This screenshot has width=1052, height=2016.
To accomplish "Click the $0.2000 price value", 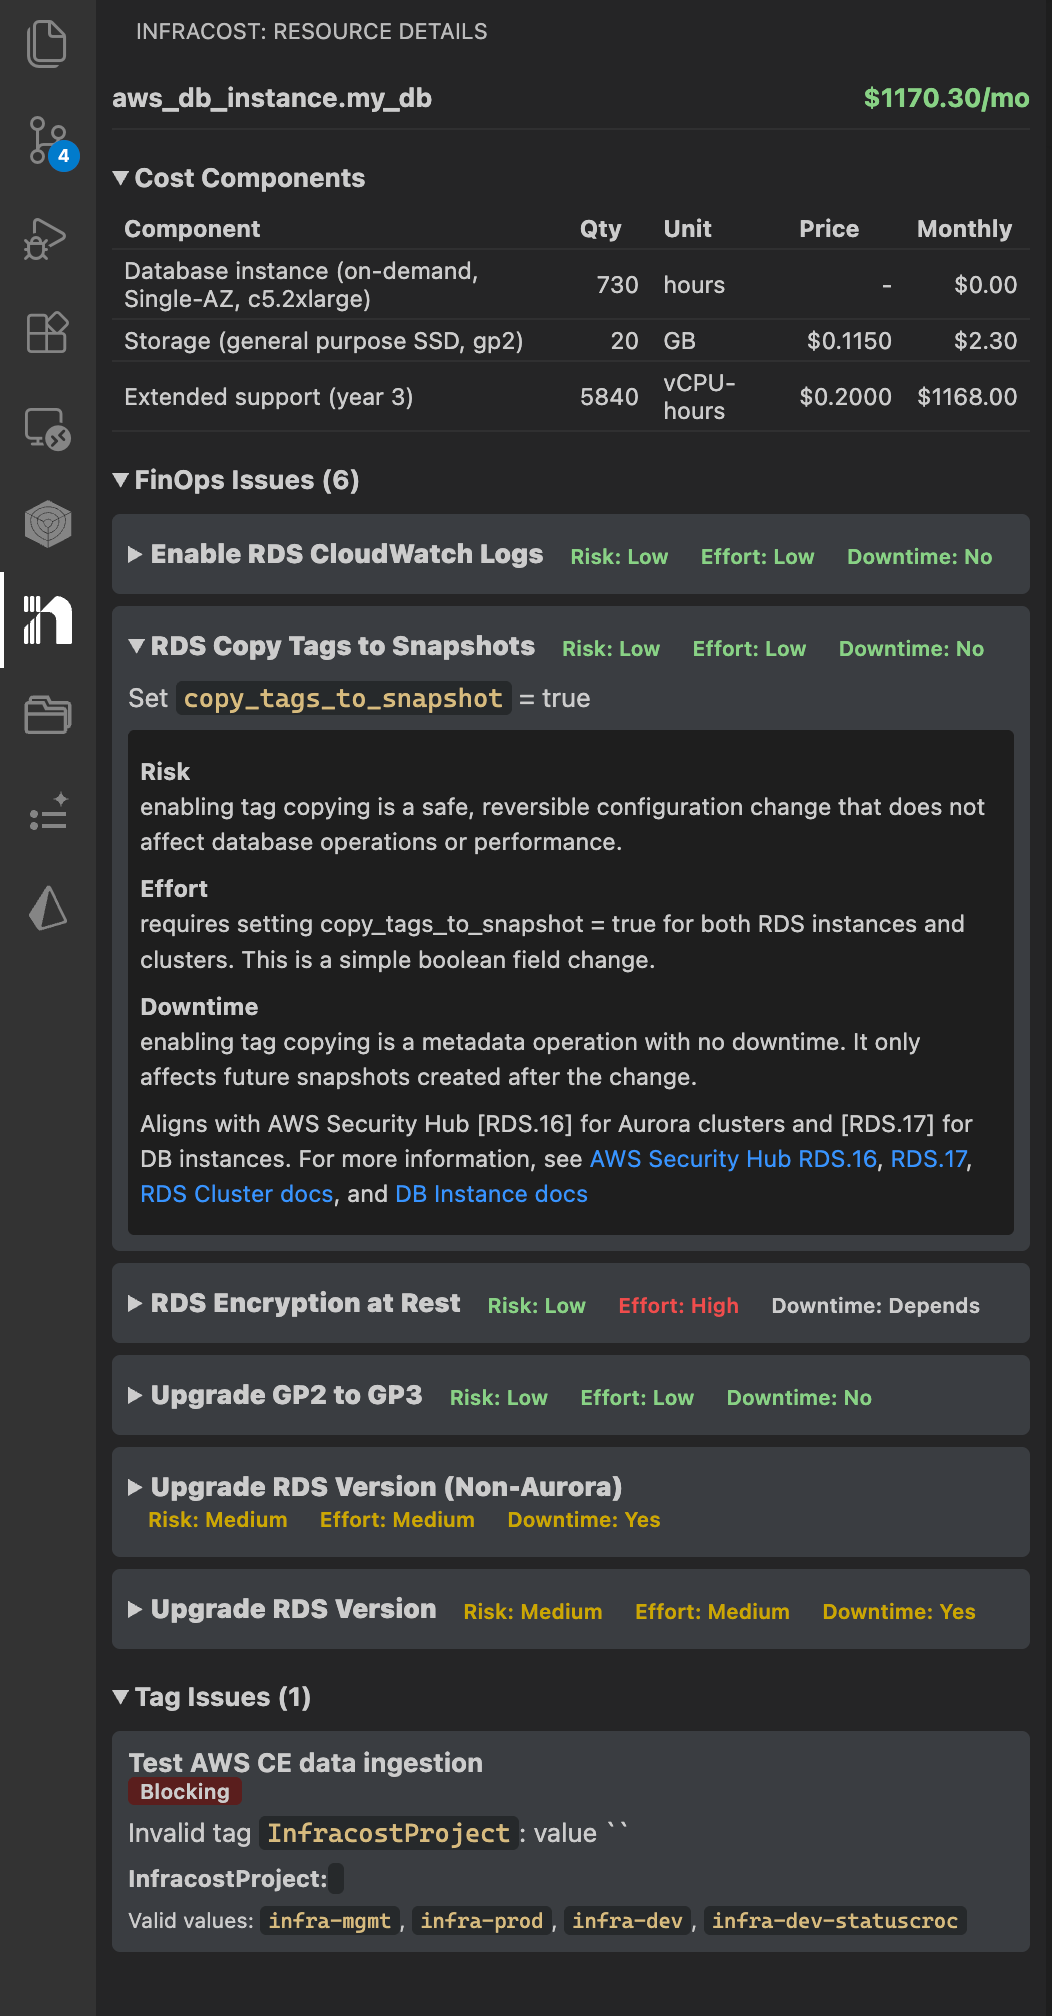I will click(x=845, y=397).
